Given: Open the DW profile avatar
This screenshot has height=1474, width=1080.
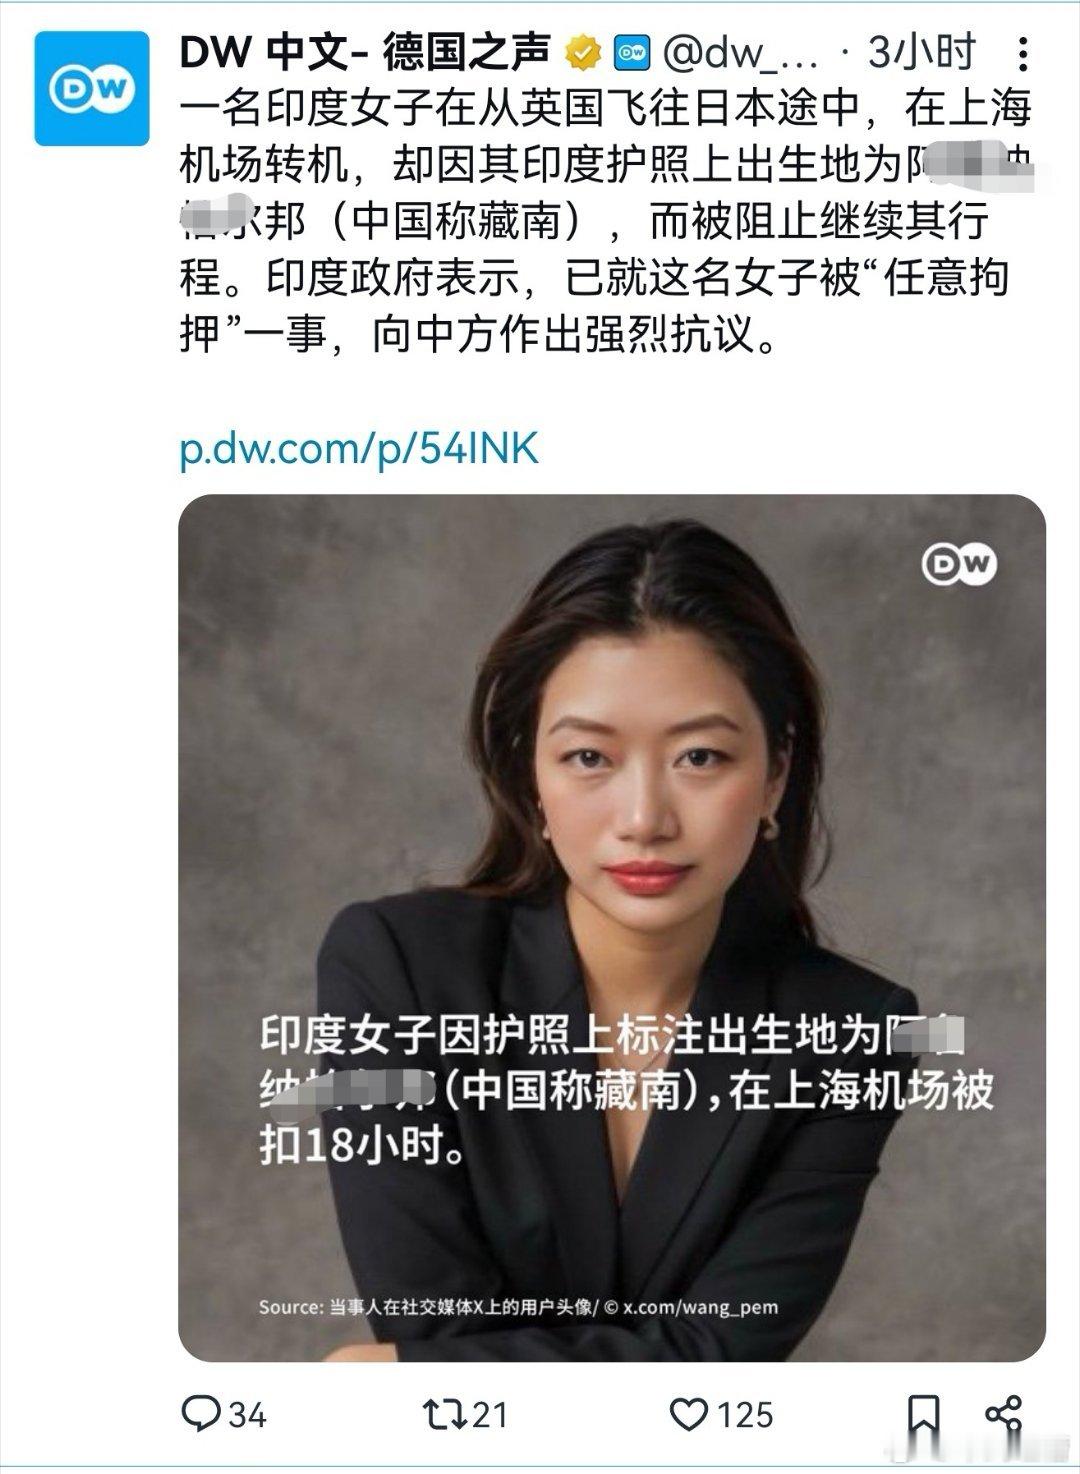Looking at the screenshot, I should (92, 88).
